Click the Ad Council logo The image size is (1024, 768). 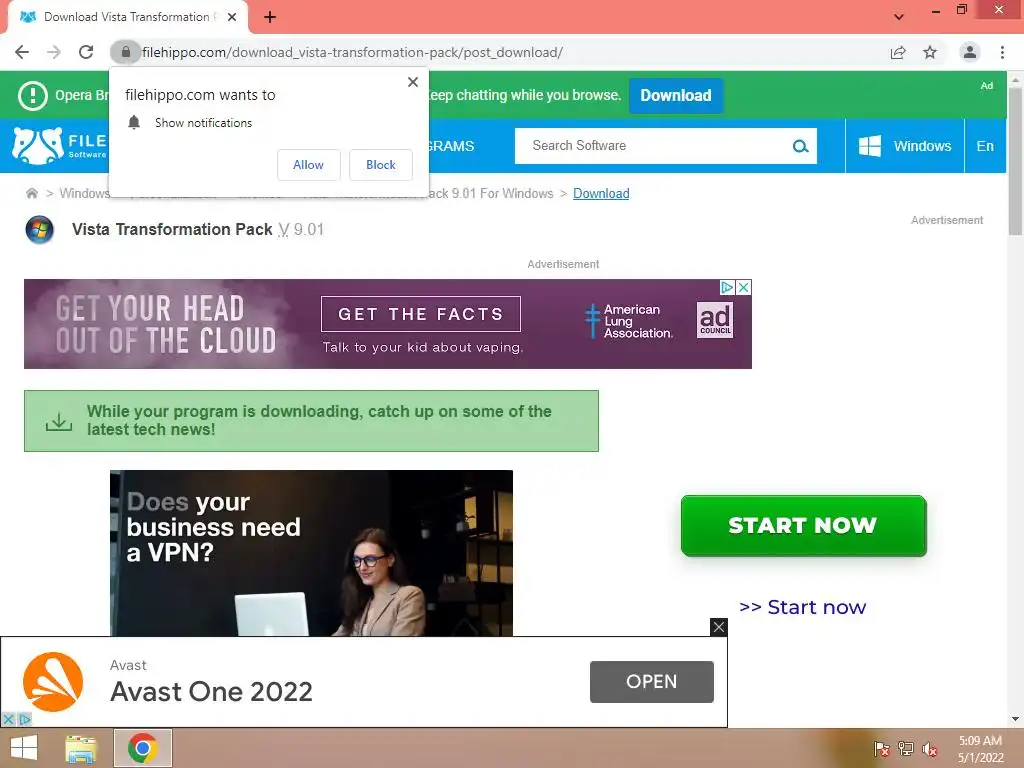715,319
